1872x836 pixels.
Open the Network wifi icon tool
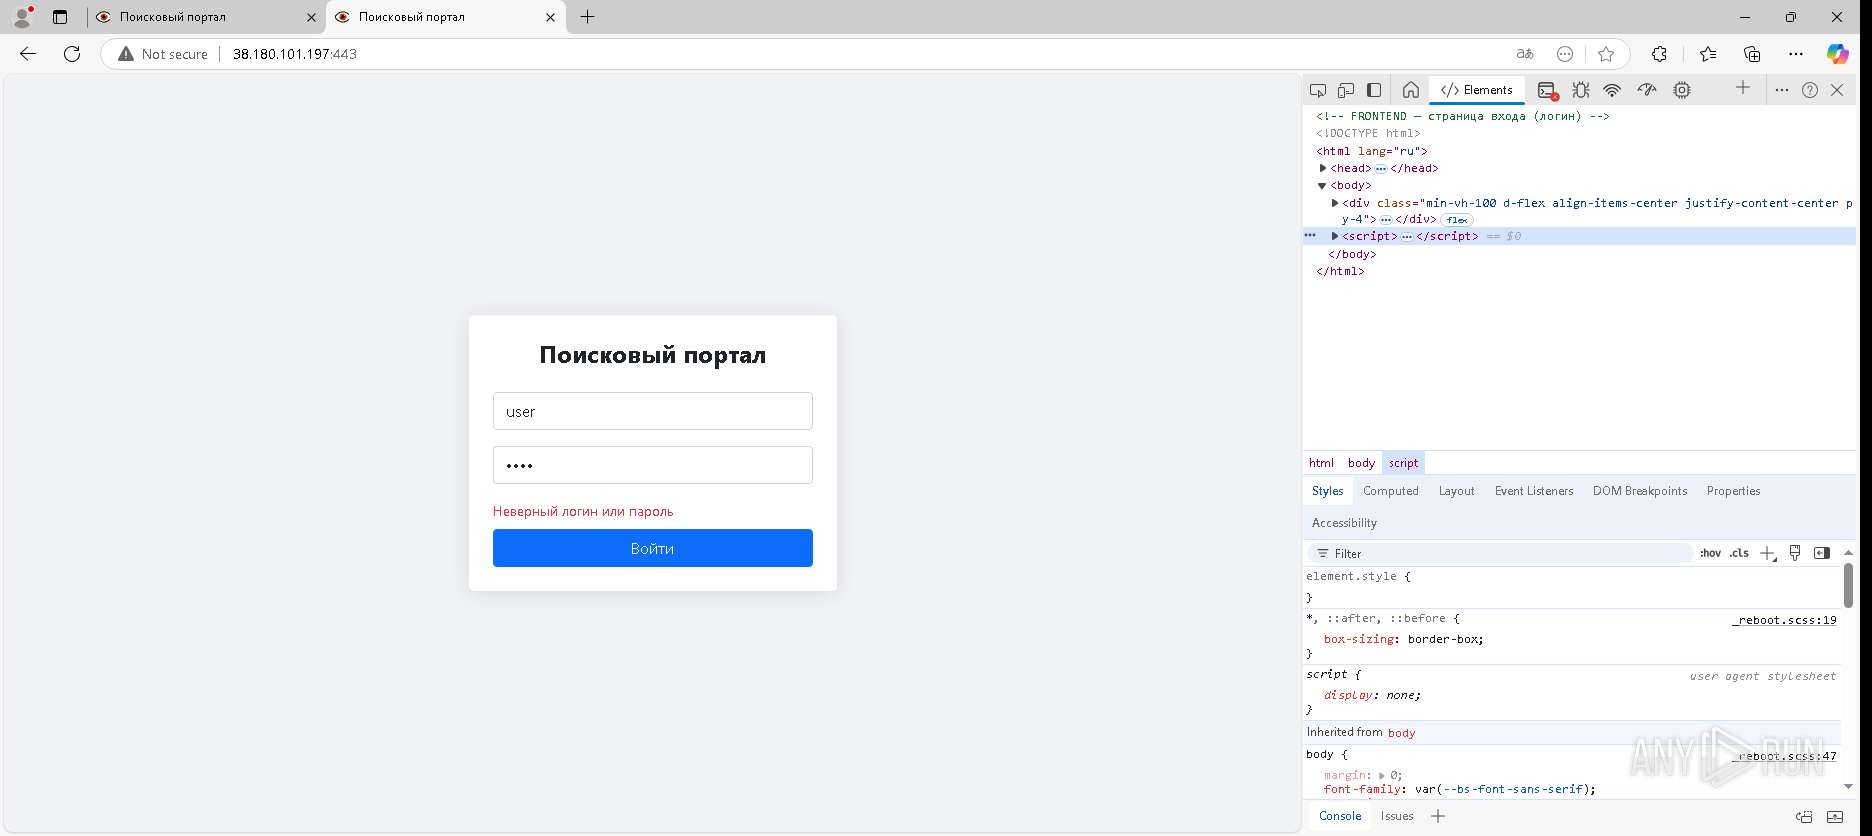pyautogui.click(x=1612, y=90)
